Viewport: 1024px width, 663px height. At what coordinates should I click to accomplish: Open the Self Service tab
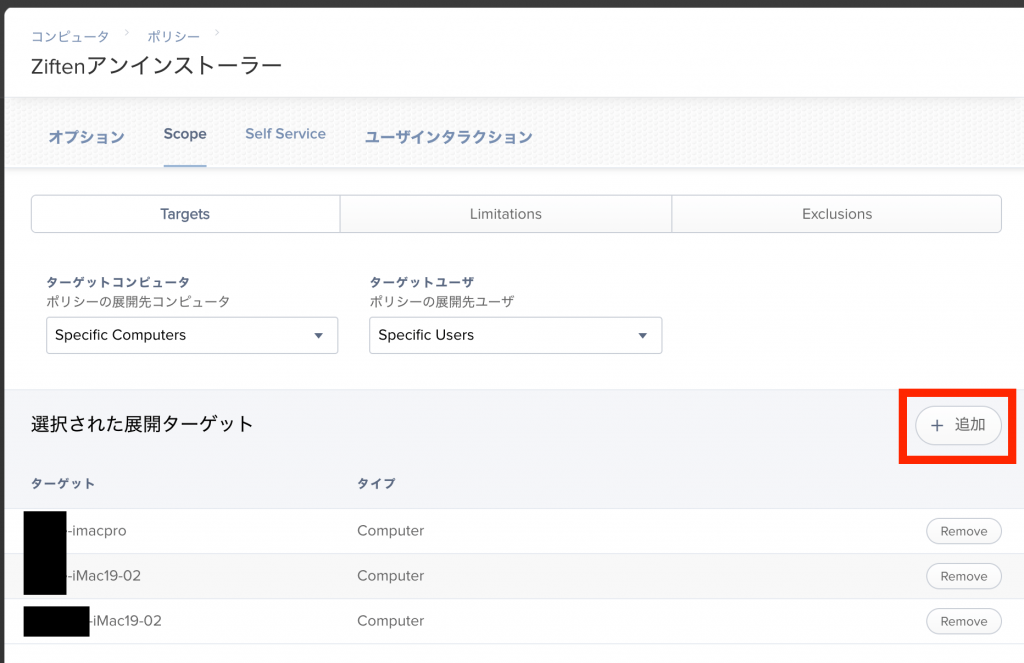point(285,134)
